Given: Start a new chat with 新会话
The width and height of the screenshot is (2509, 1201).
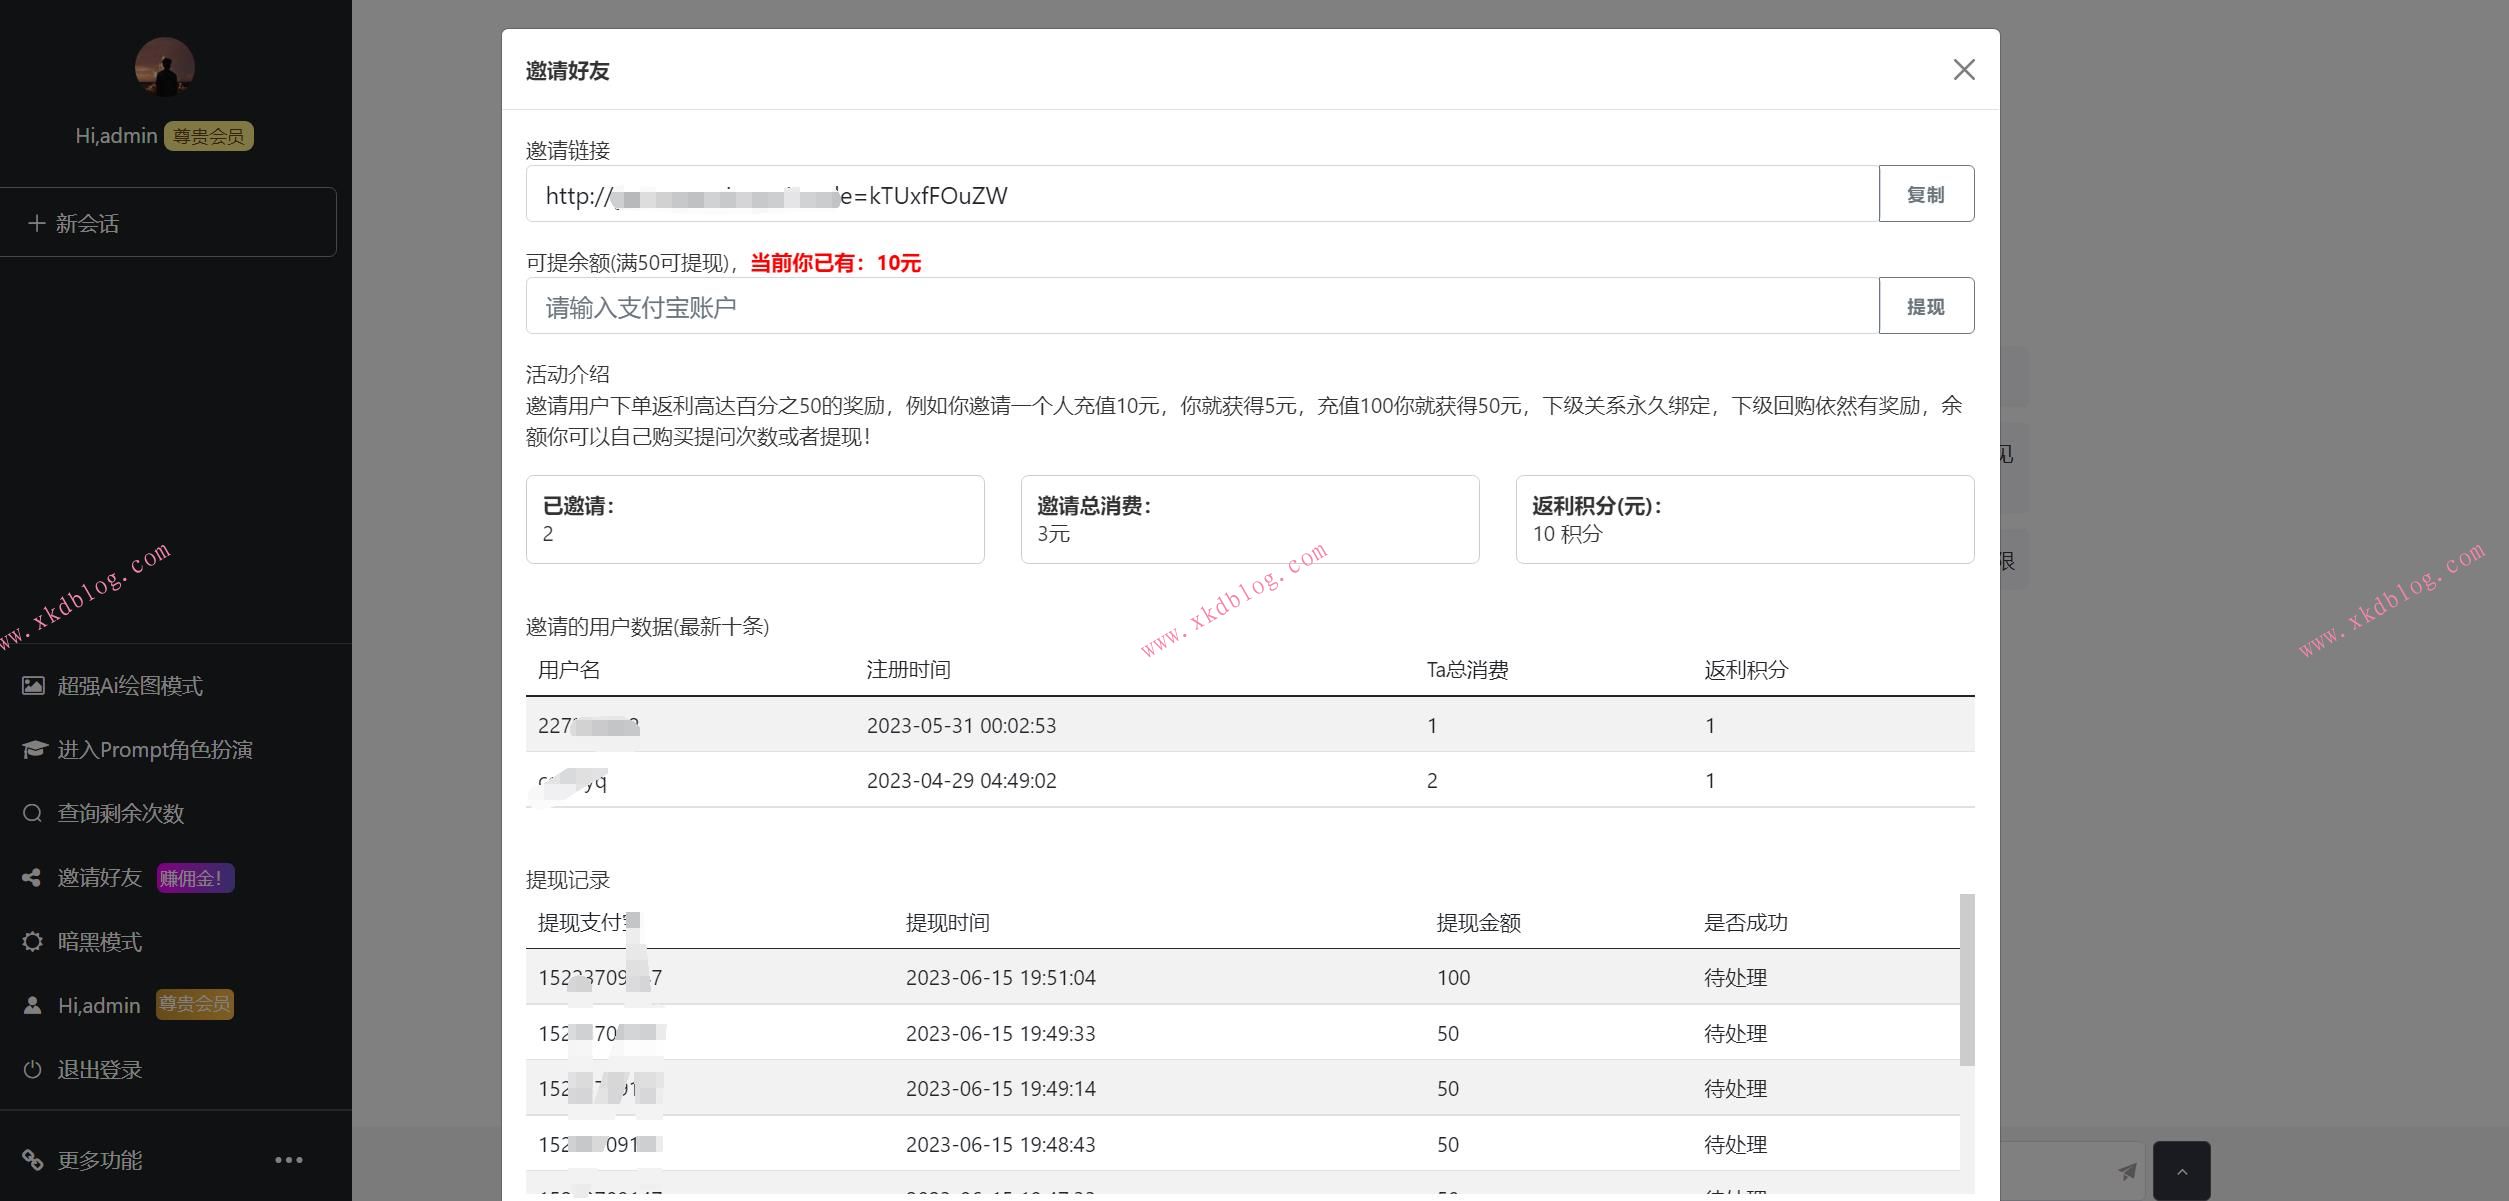Looking at the screenshot, I should click(167, 222).
